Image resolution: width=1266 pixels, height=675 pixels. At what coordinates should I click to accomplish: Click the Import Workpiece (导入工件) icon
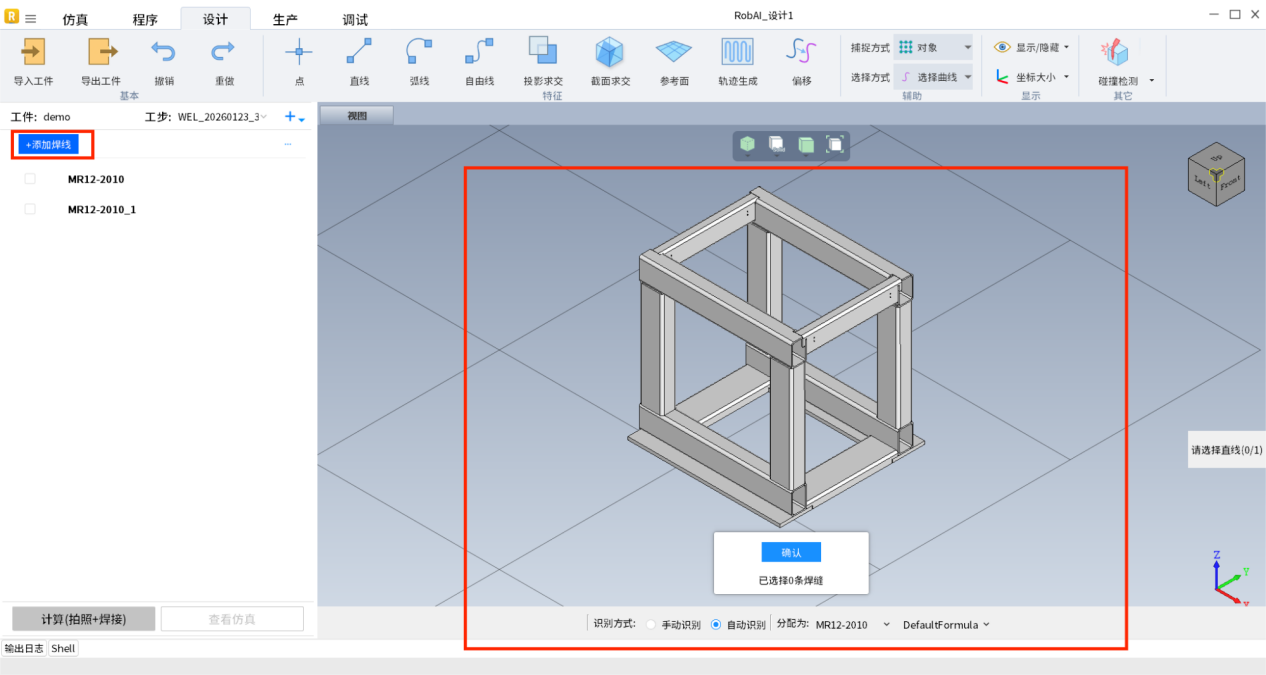(x=33, y=53)
